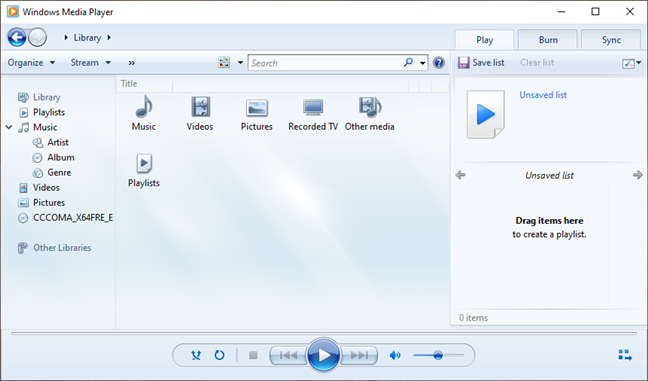Viewport: 648px width, 381px height.
Task: Click the '0 items' status text
Action: pos(473,318)
